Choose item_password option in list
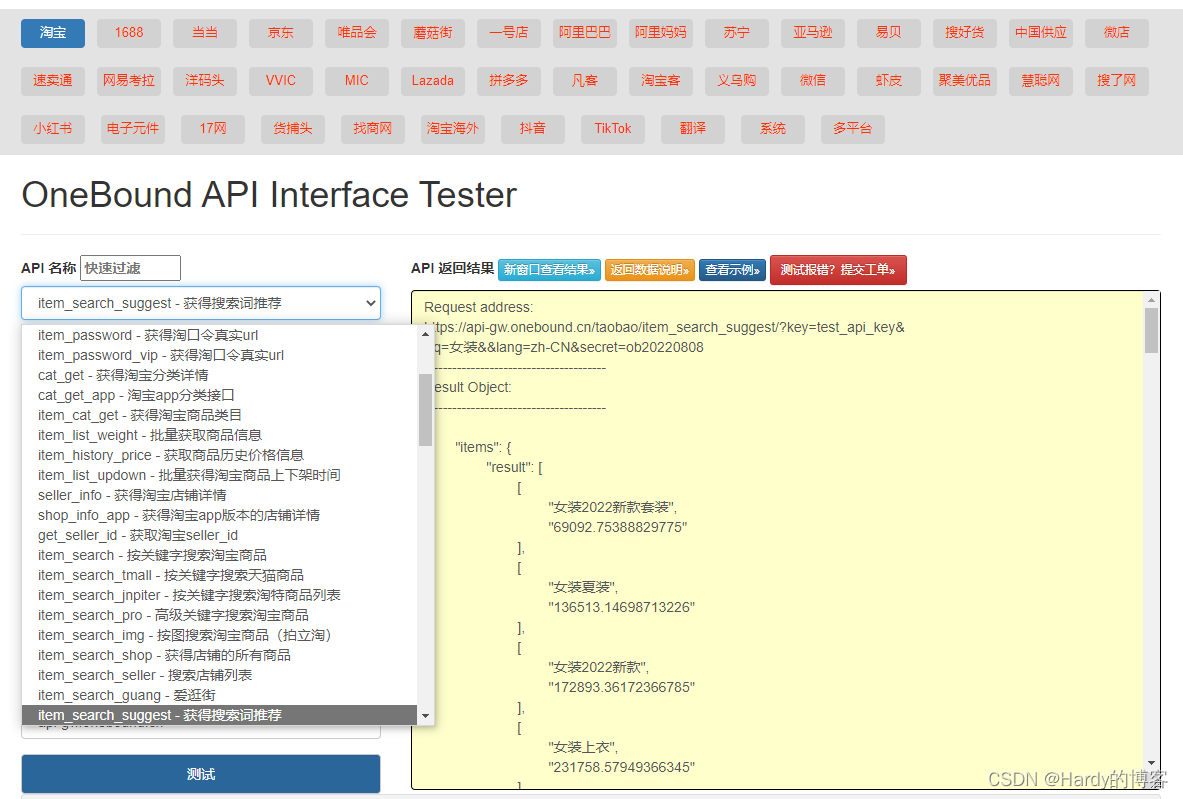Screen dimensions: 1183x799 (x=220, y=335)
